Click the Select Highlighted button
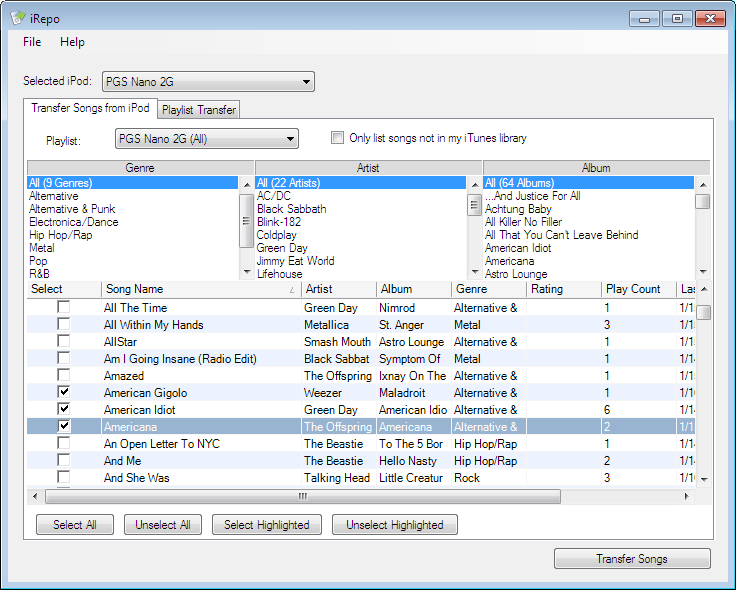The image size is (736, 590). [267, 525]
